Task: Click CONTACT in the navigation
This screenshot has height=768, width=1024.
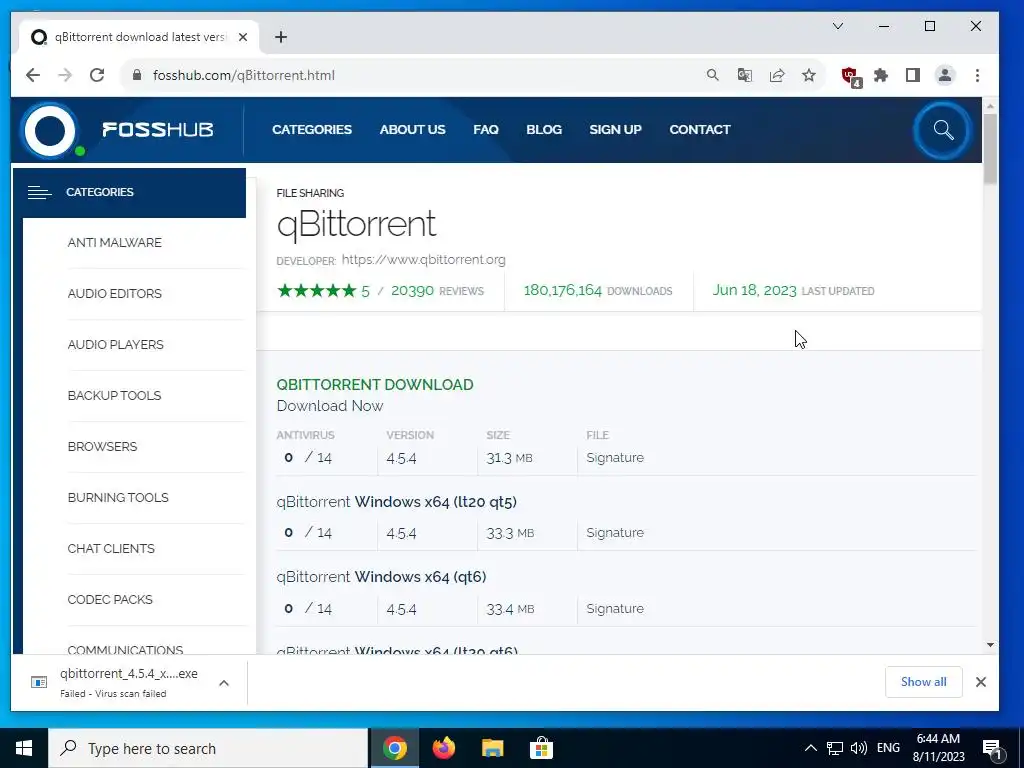Action: (699, 129)
